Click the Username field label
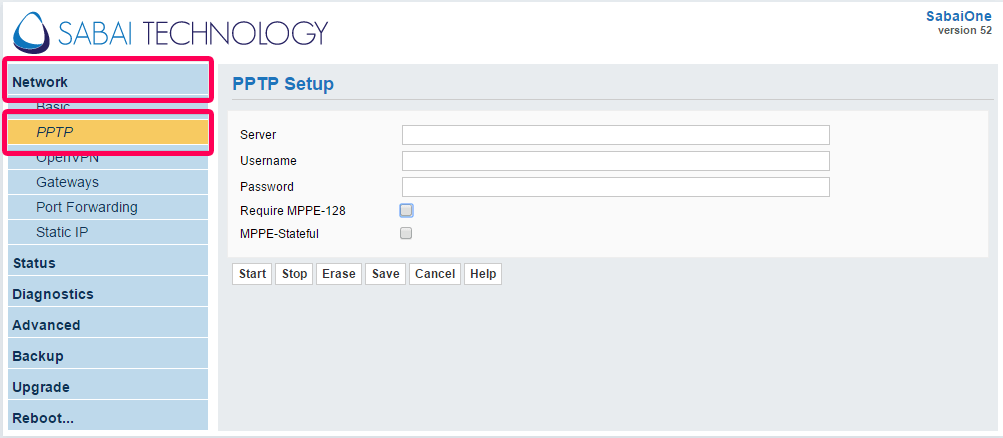The width and height of the screenshot is (1003, 438). [268, 160]
